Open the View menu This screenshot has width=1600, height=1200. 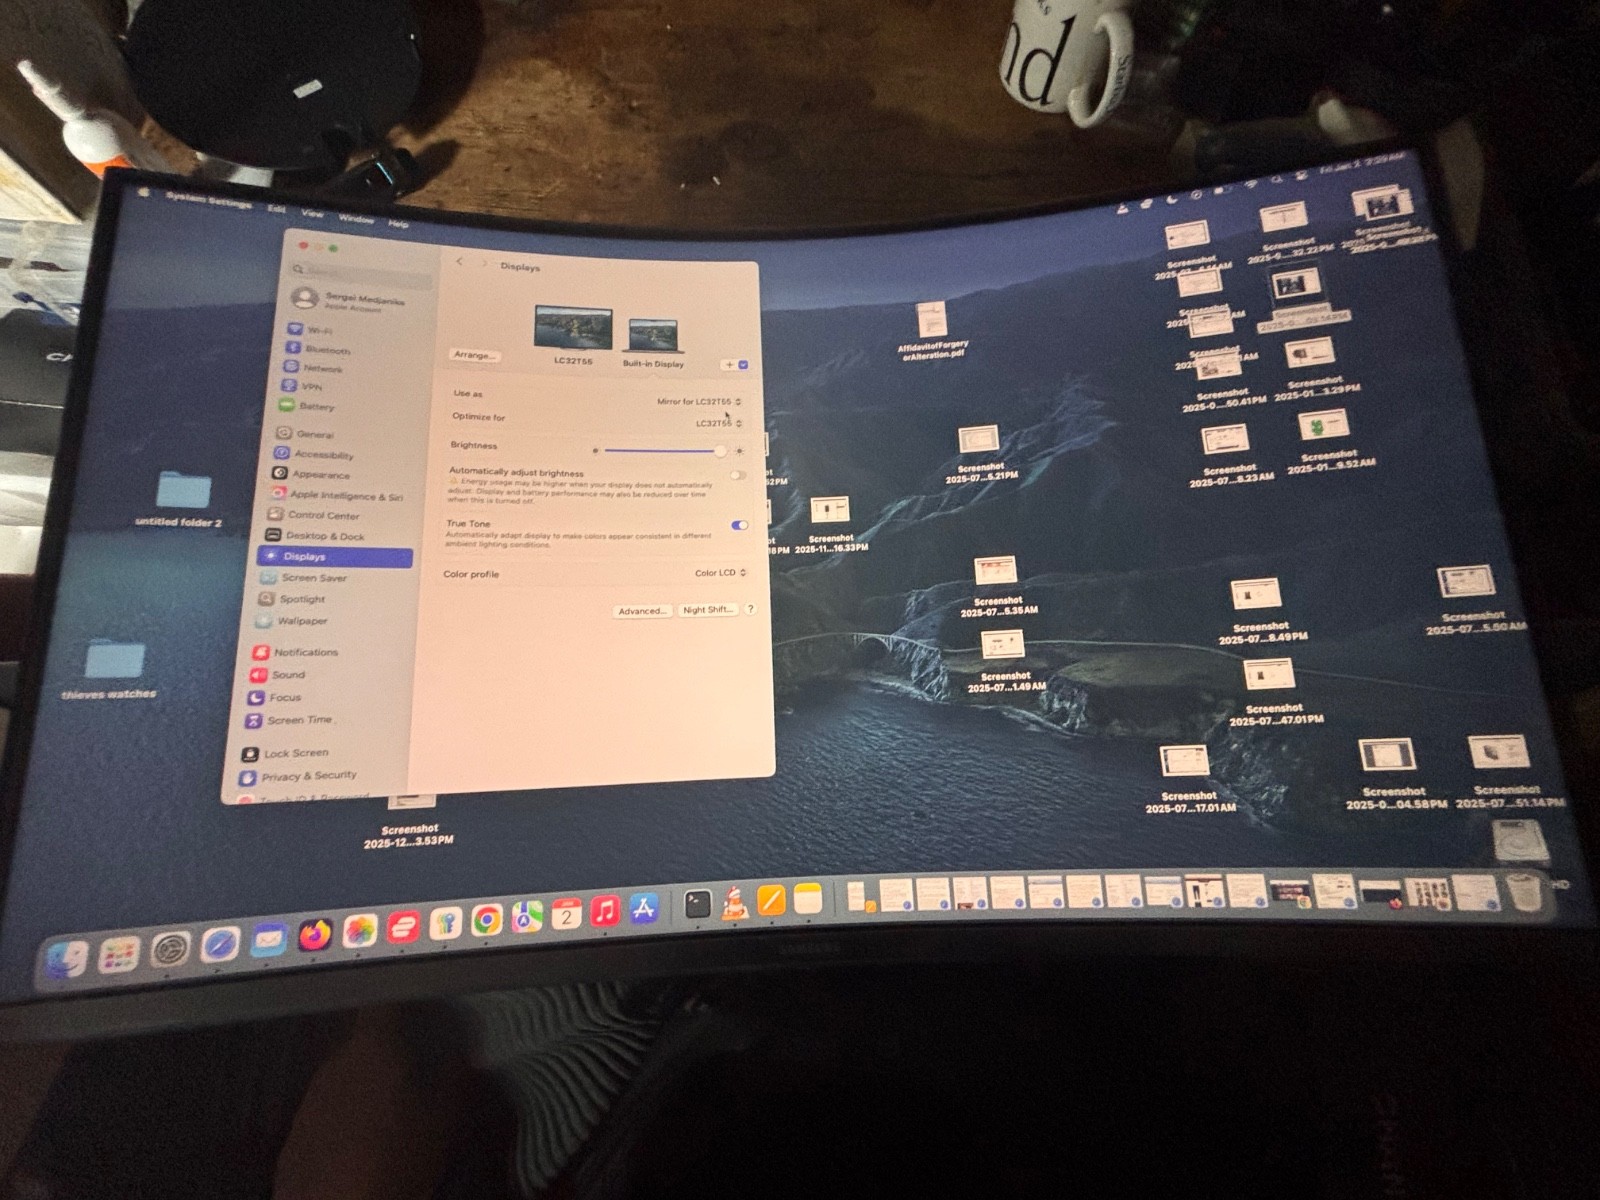pyautogui.click(x=313, y=213)
